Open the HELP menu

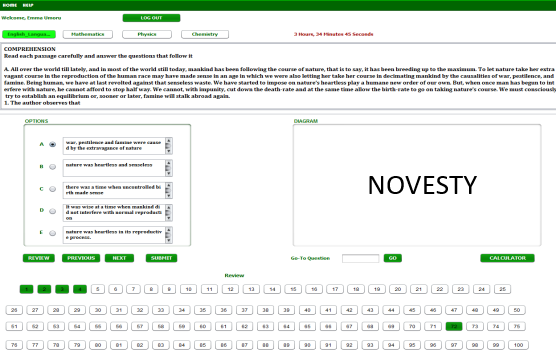pos(28,5)
